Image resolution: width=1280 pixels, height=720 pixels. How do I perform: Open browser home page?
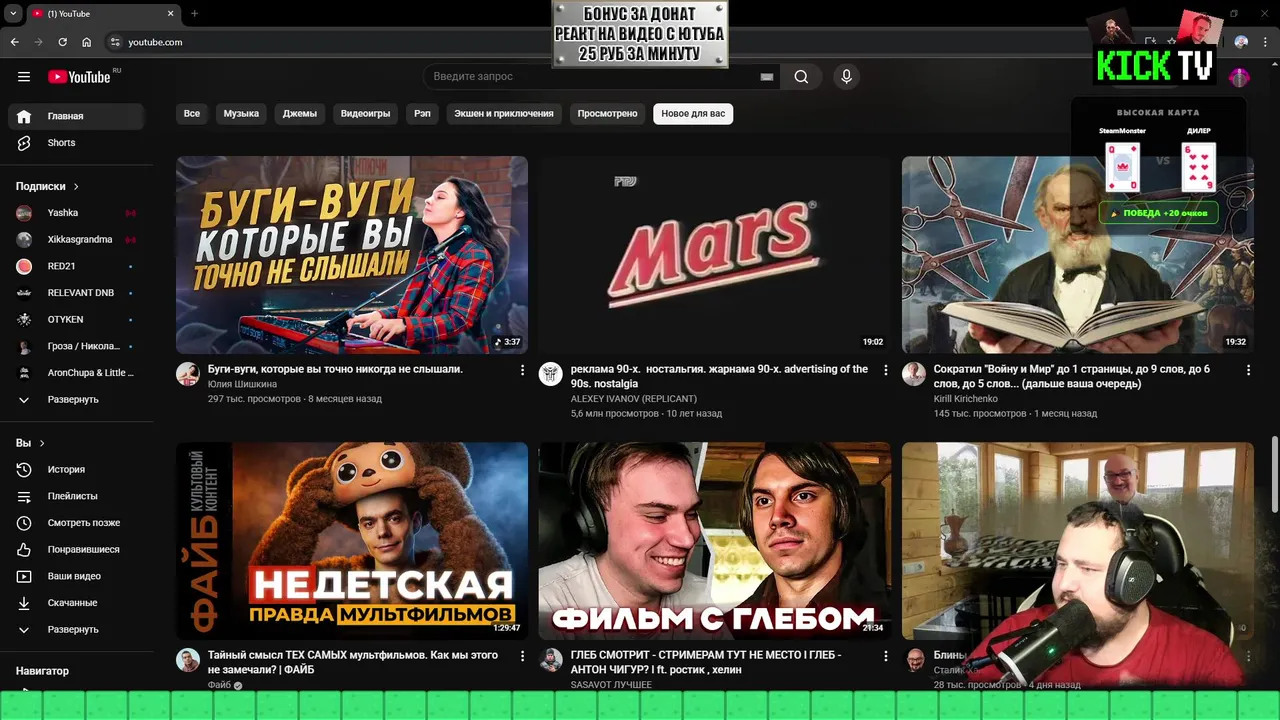[87, 42]
